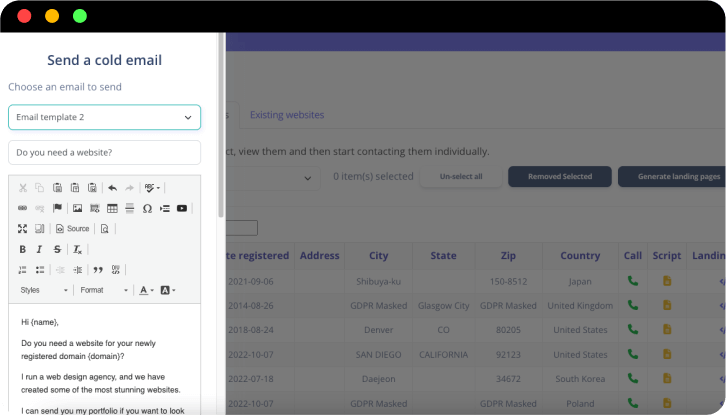The image size is (726, 415).
Task: Click the Source button in the editor
Action: click(x=72, y=229)
